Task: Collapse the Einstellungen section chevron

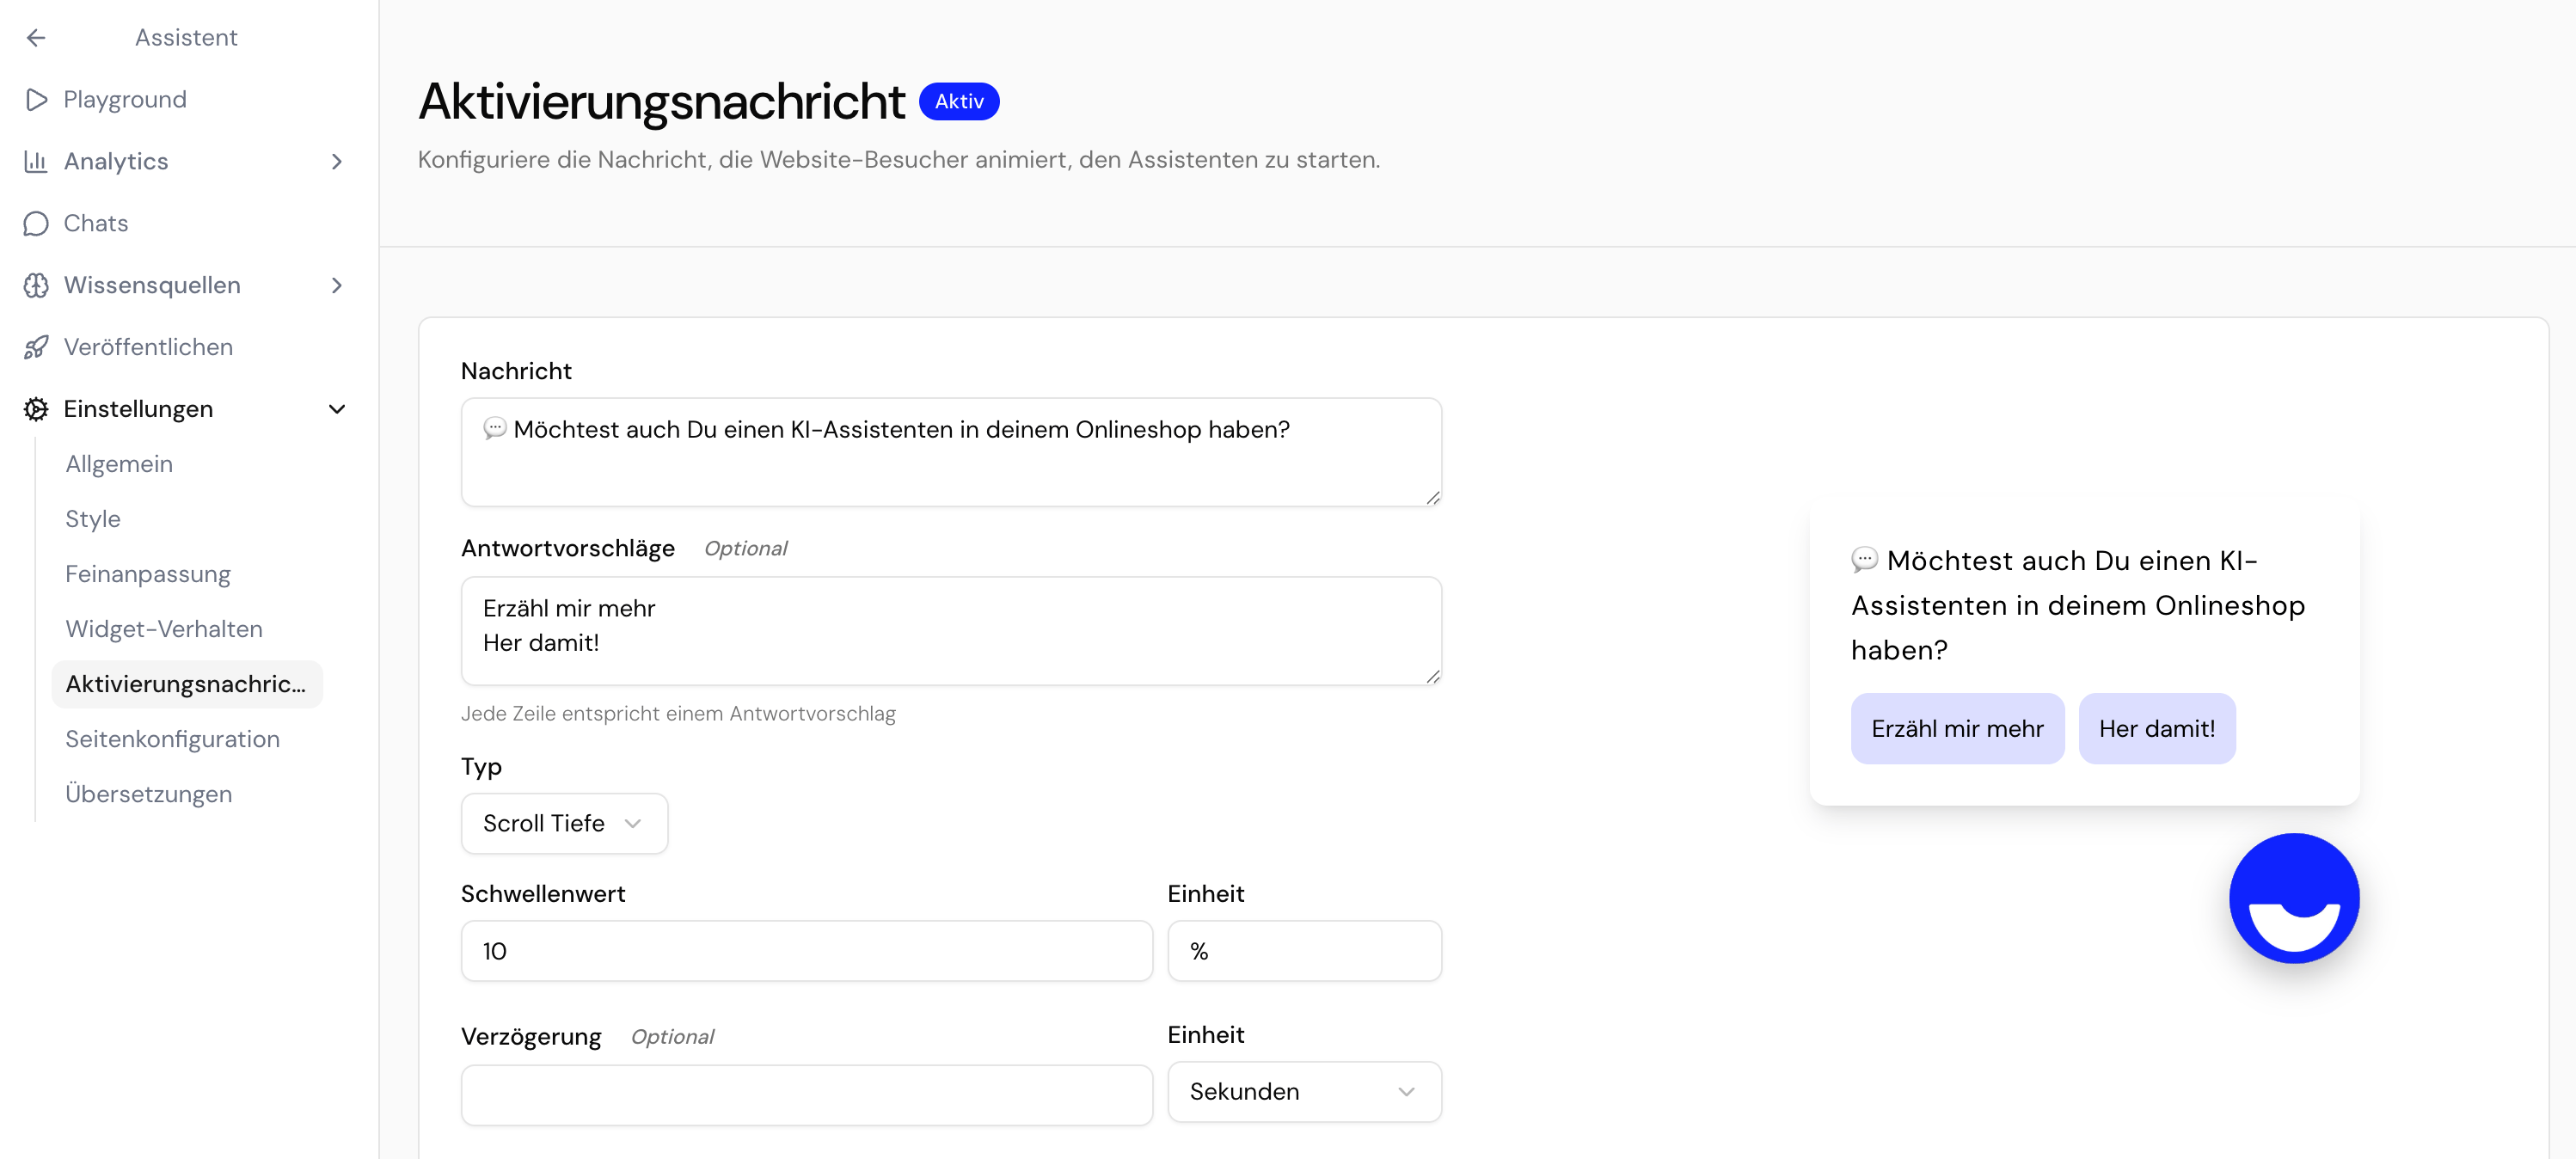Action: point(337,409)
